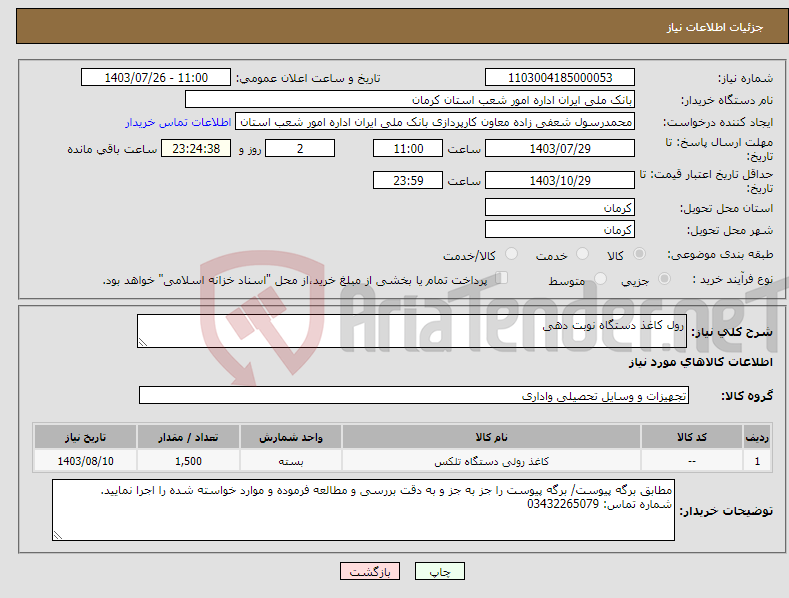Viewport: 789px width, 598px height.
Task: Click the delivery city field کرمان
Action: pos(560,230)
